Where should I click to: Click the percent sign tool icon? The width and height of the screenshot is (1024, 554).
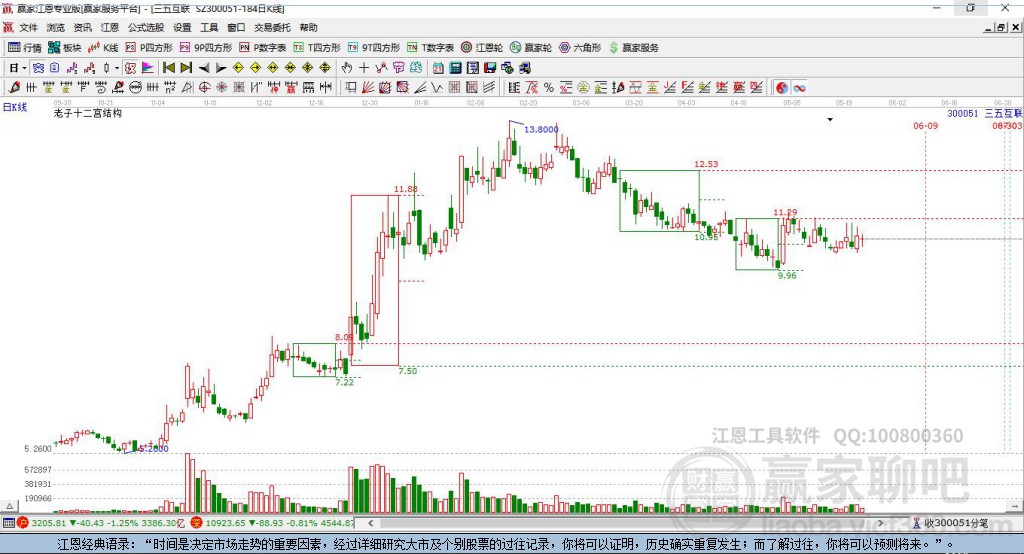click(549, 87)
